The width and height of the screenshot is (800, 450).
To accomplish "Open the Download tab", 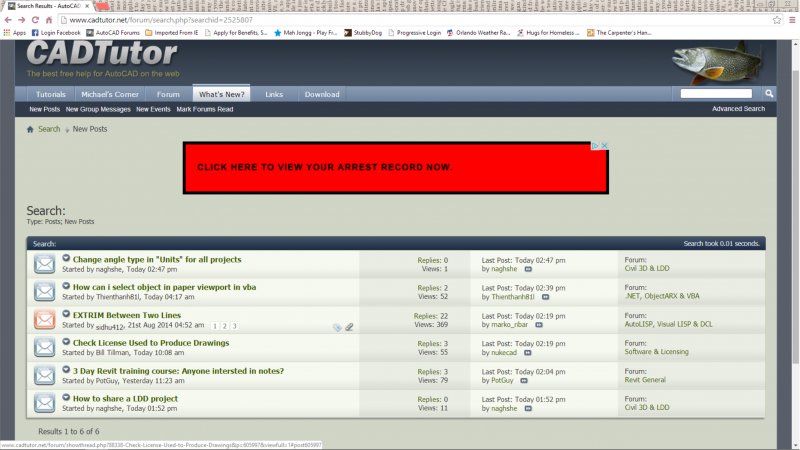I will click(x=322, y=94).
